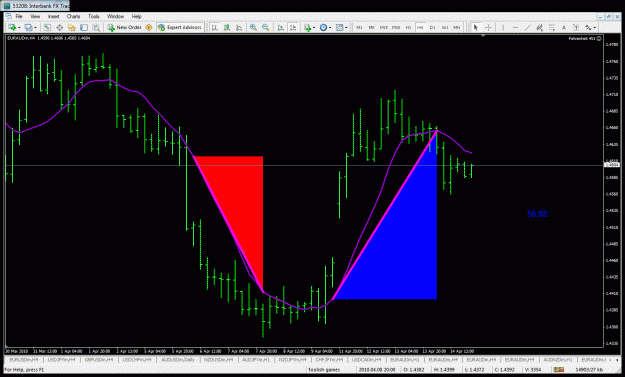Switch to the D1 timeframe

(432, 27)
